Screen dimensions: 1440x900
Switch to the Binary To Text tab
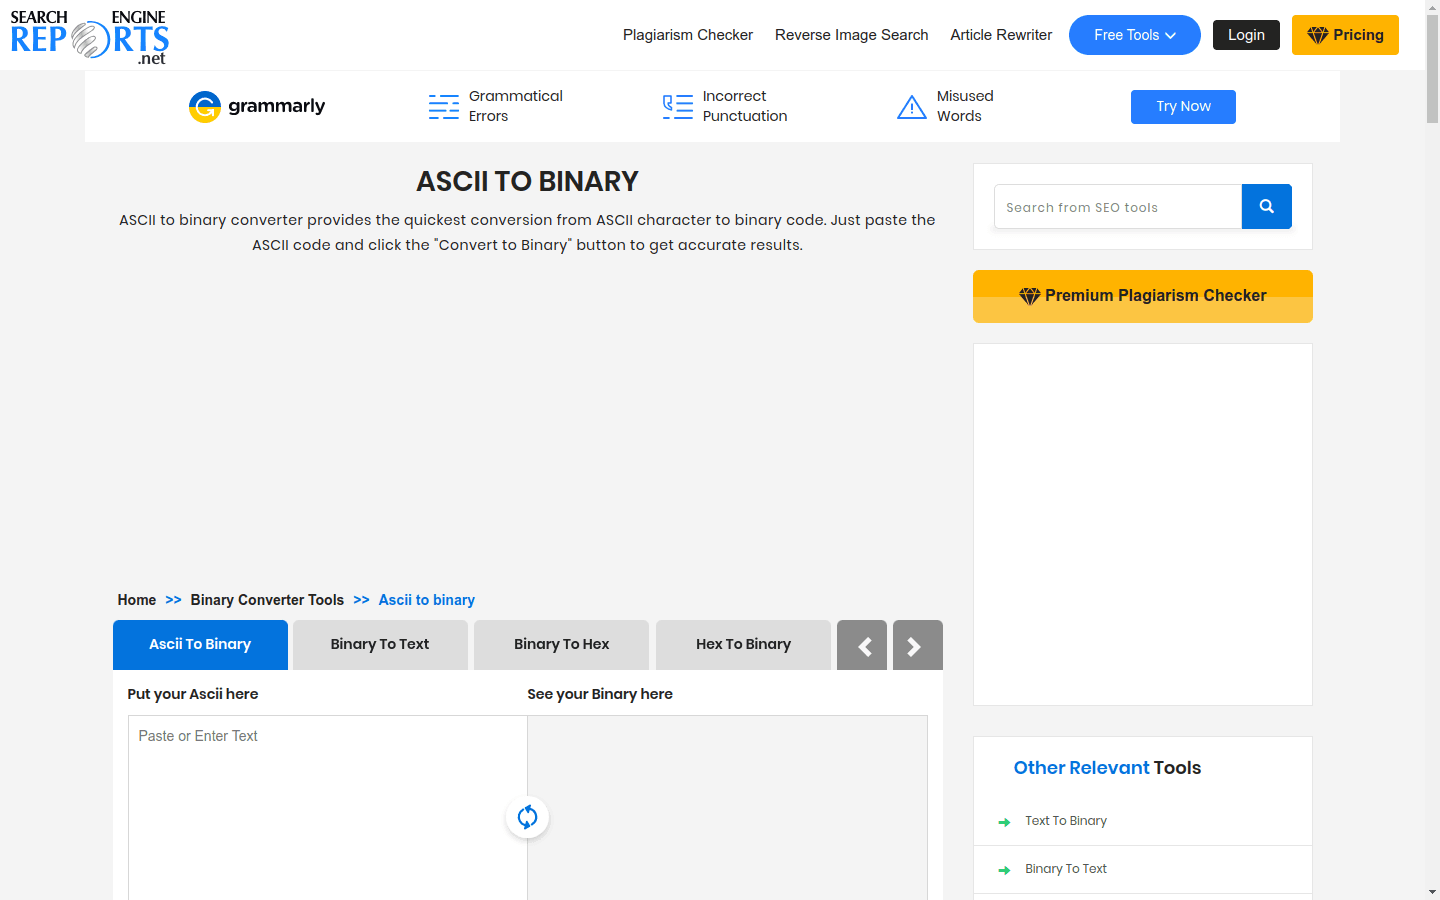click(x=380, y=644)
